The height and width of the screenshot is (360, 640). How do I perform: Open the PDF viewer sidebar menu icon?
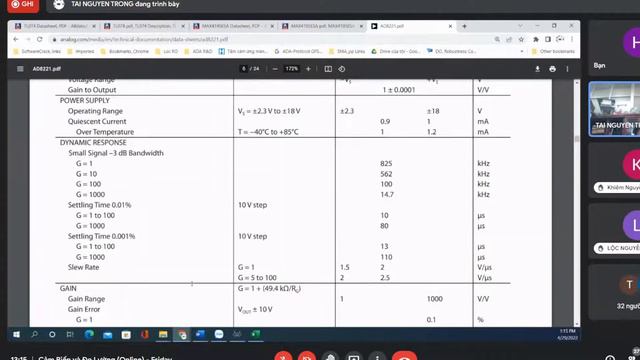(20, 69)
